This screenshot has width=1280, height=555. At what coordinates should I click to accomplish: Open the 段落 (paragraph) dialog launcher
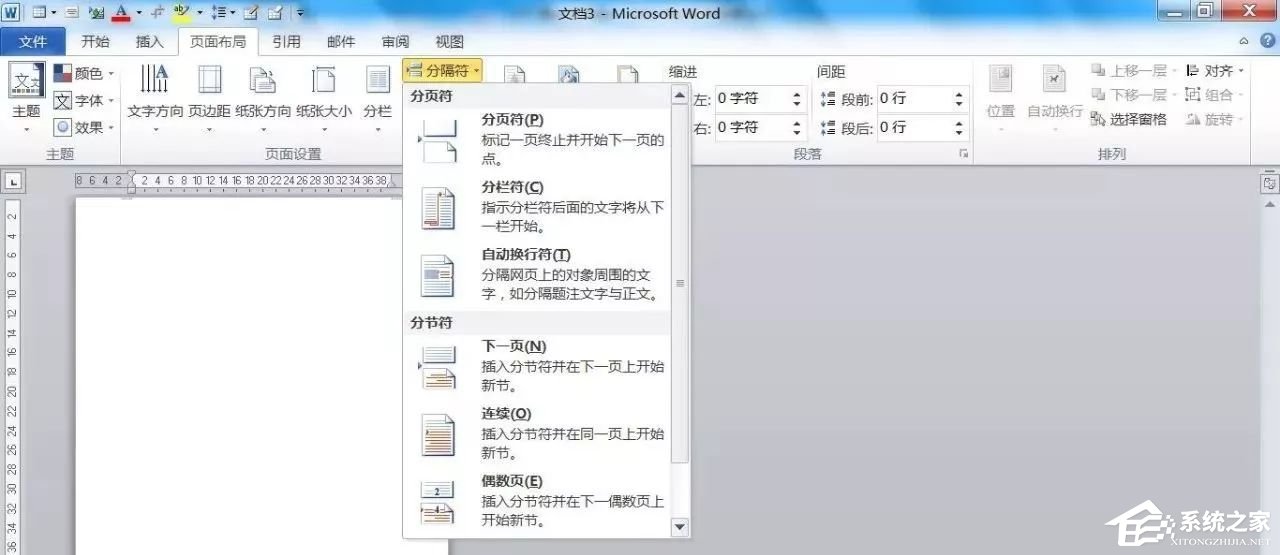coord(963,154)
